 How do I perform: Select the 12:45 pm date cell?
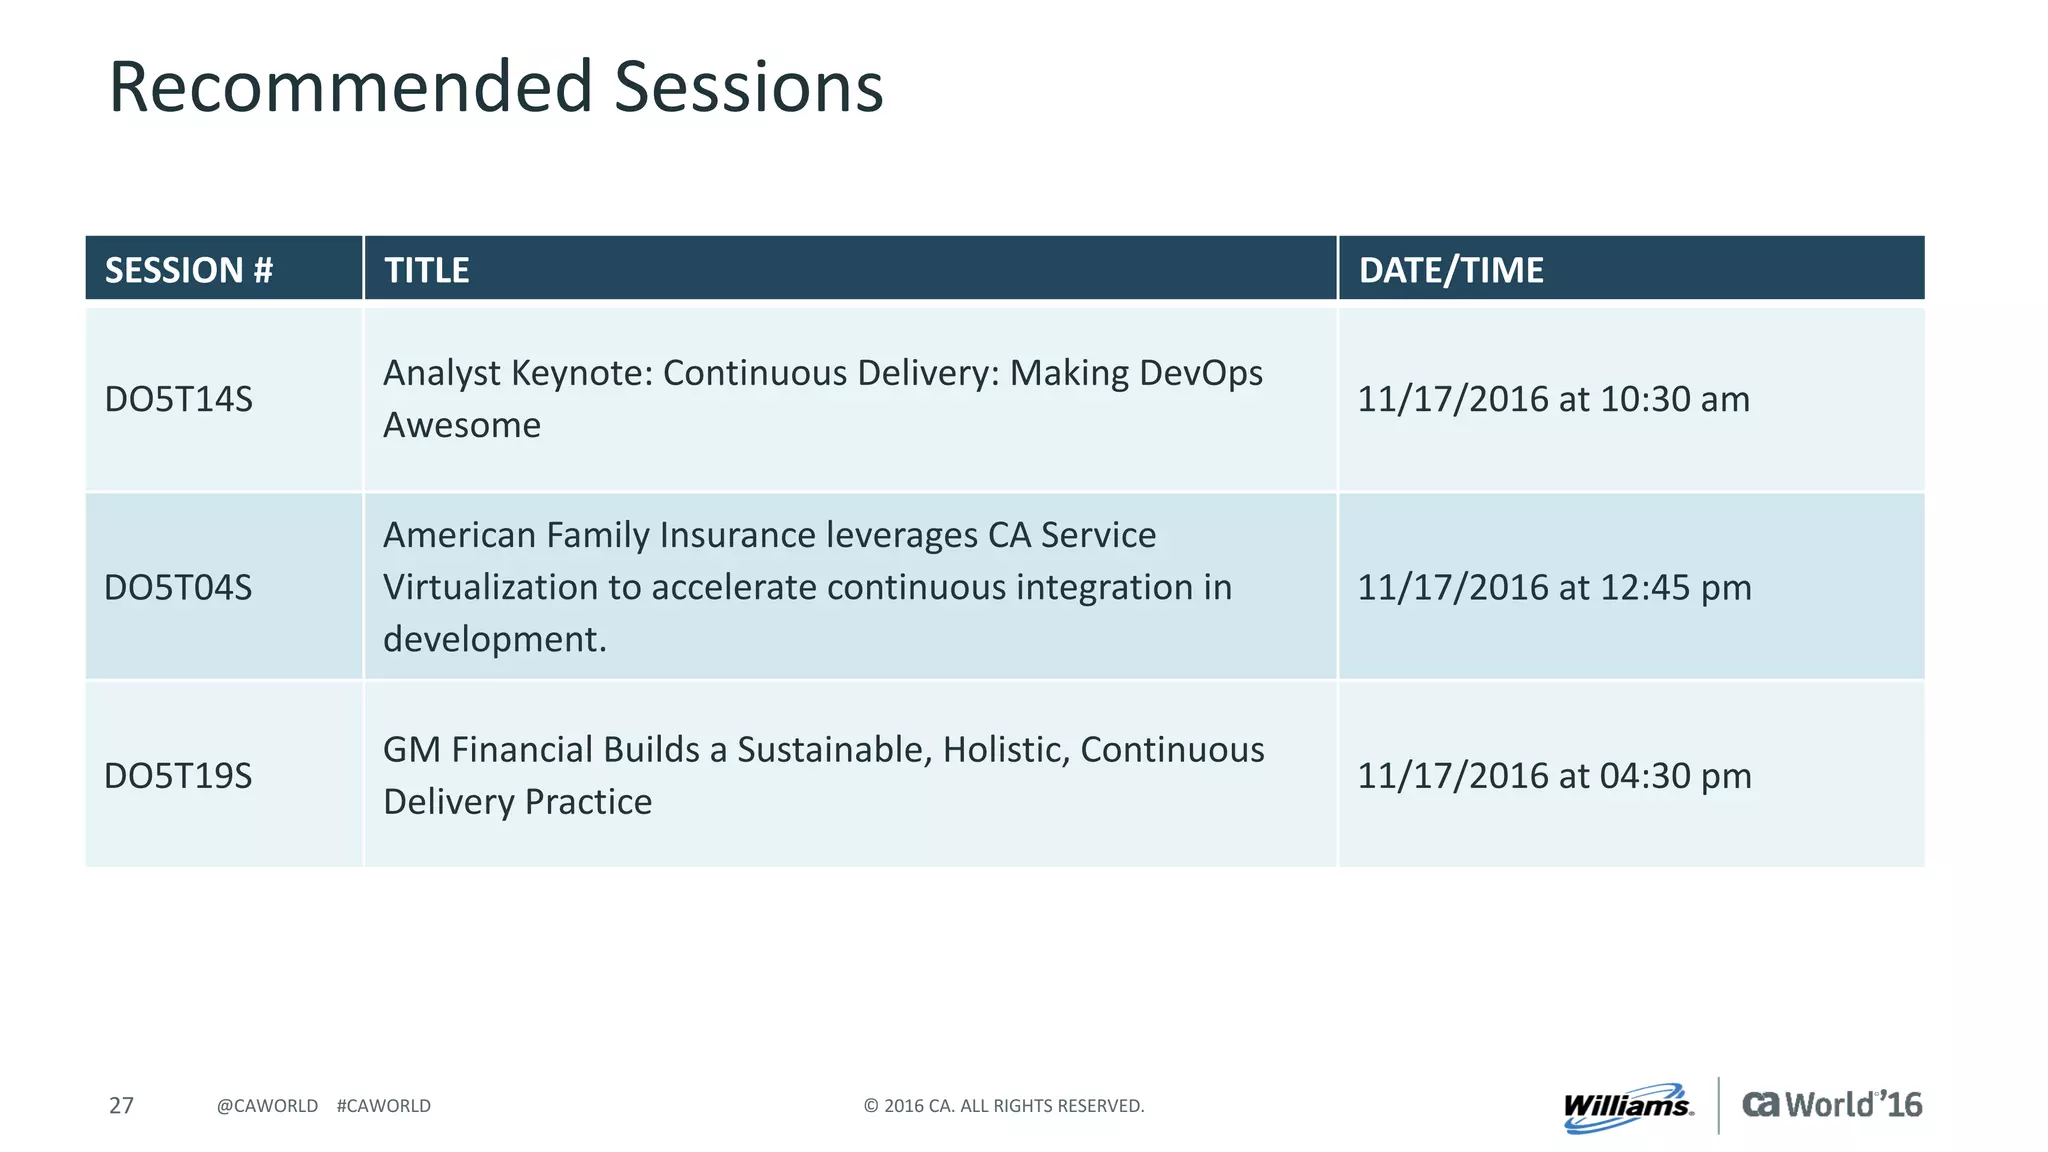(1631, 586)
